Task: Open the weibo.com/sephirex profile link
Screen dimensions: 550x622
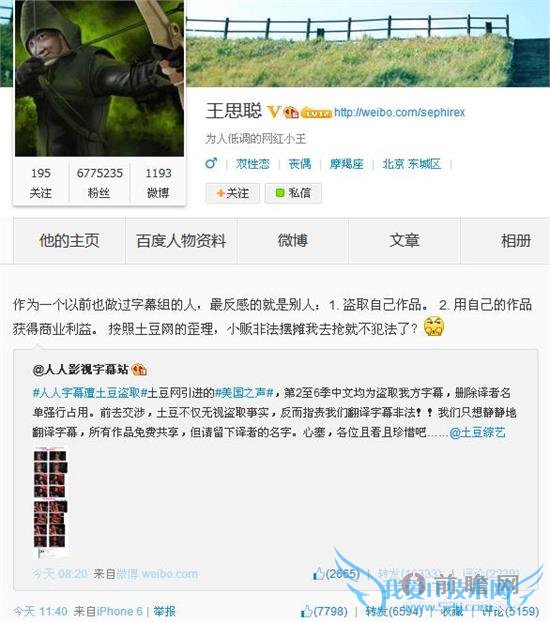Action: point(399,113)
